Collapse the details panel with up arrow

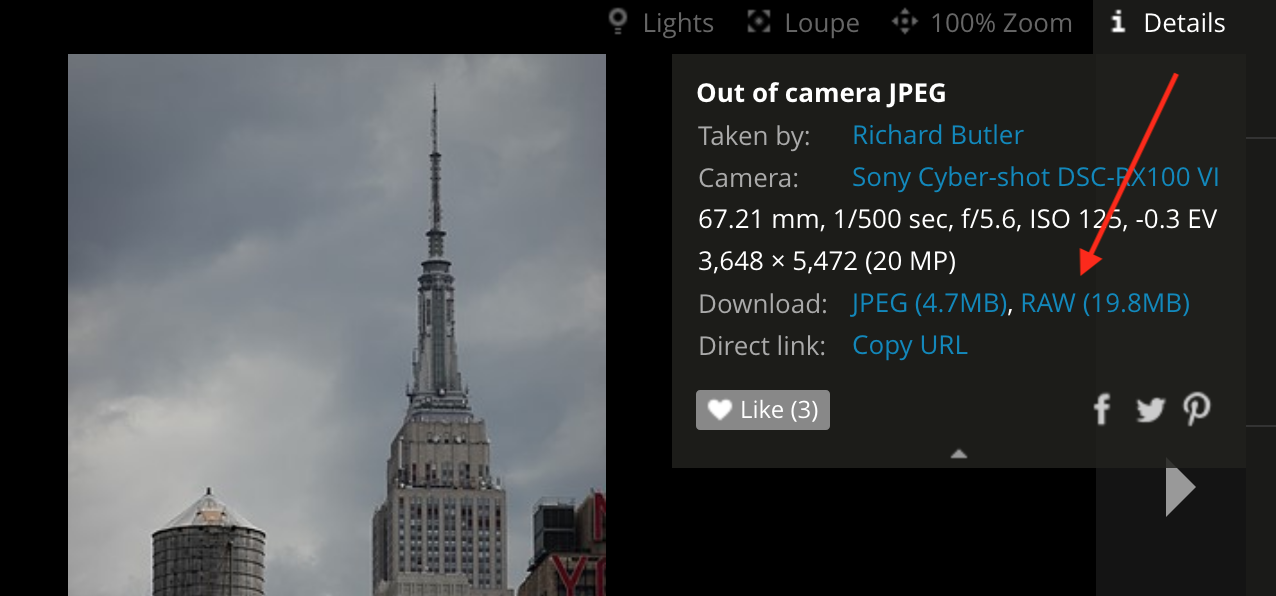coord(959,454)
